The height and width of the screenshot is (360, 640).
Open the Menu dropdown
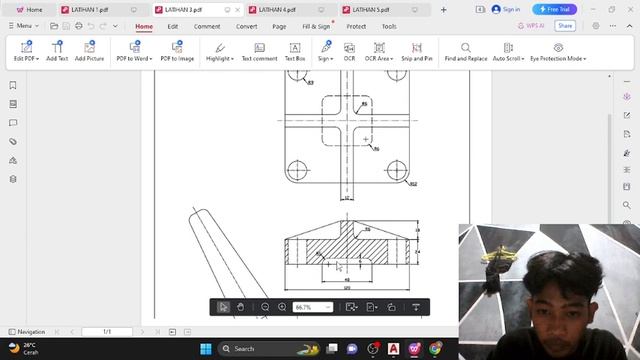(24, 26)
